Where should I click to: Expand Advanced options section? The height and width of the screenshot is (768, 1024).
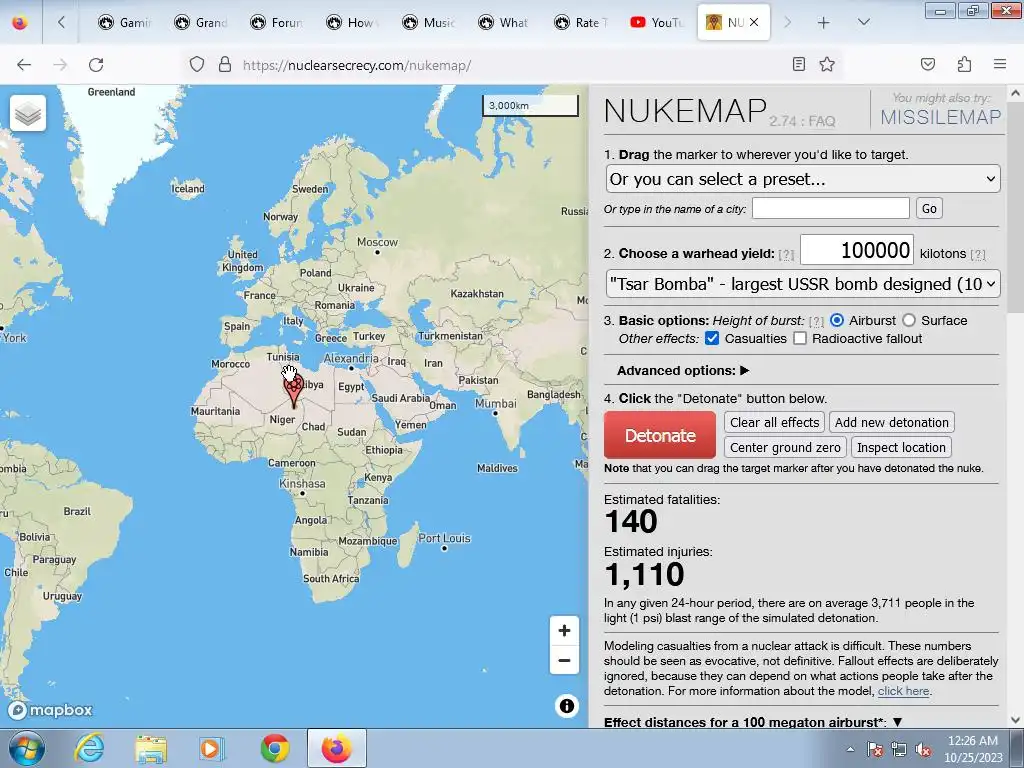pyautogui.click(x=683, y=371)
